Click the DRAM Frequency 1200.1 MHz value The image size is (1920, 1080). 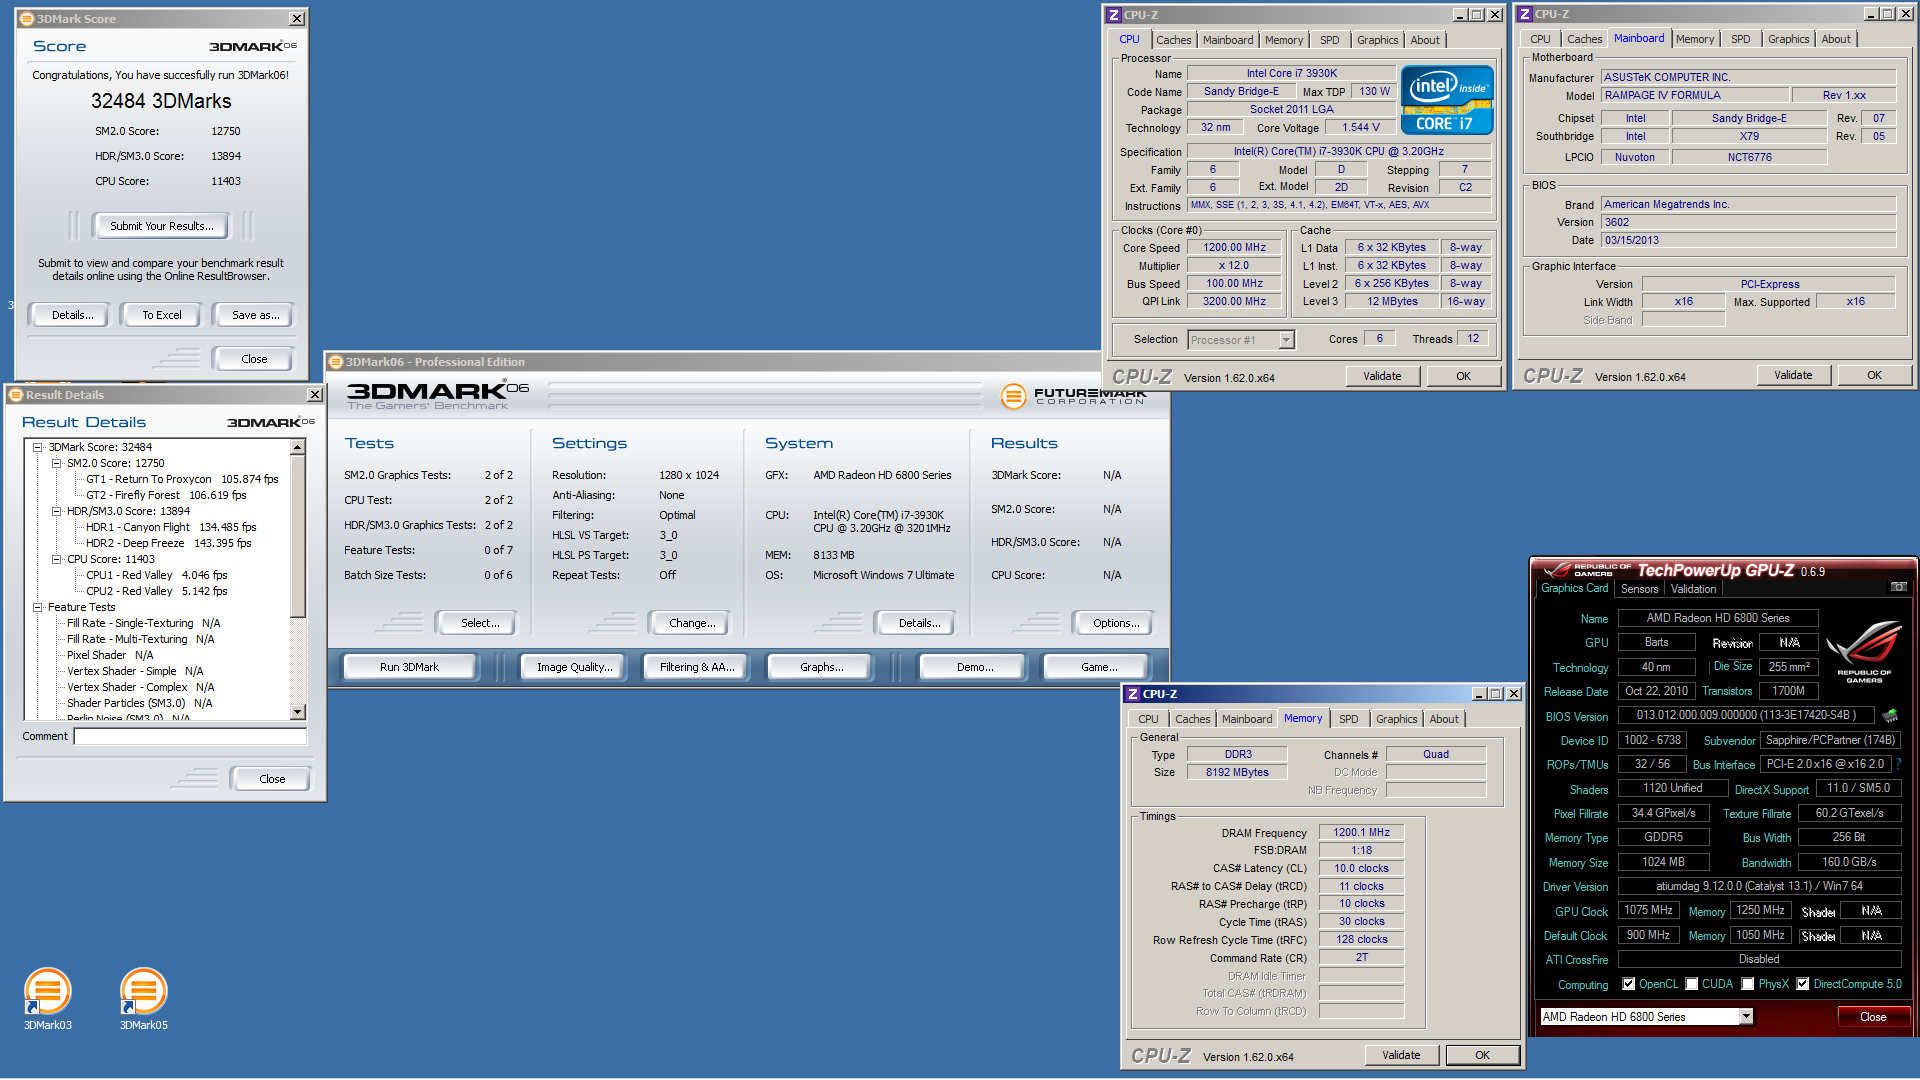point(1361,832)
